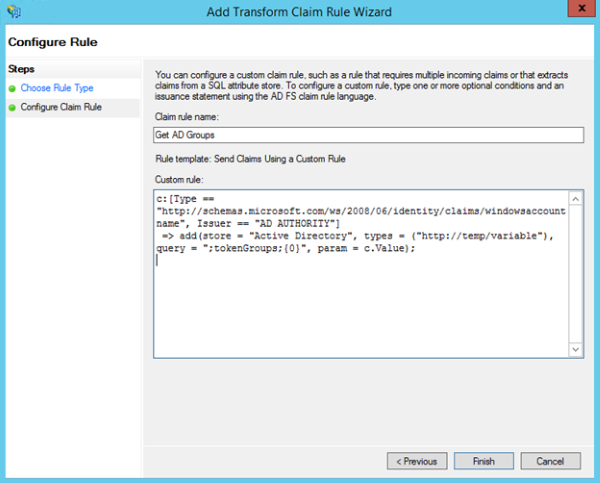Click the wizard application icon in title bar
Image resolution: width=600 pixels, height=483 pixels.
(14, 11)
